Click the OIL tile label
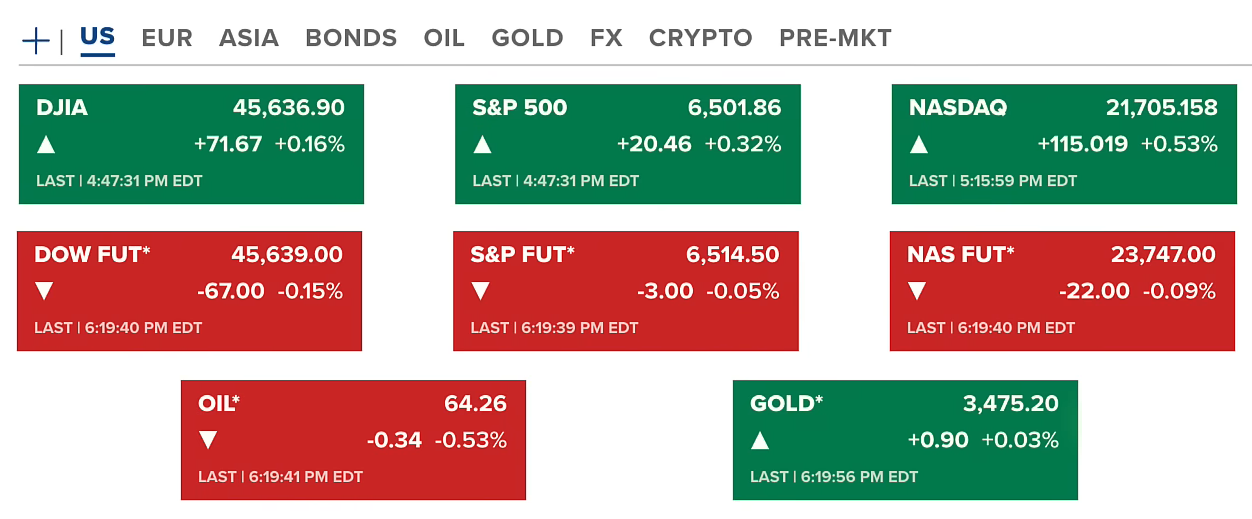Image resolution: width=1252 pixels, height=519 pixels. 219,404
